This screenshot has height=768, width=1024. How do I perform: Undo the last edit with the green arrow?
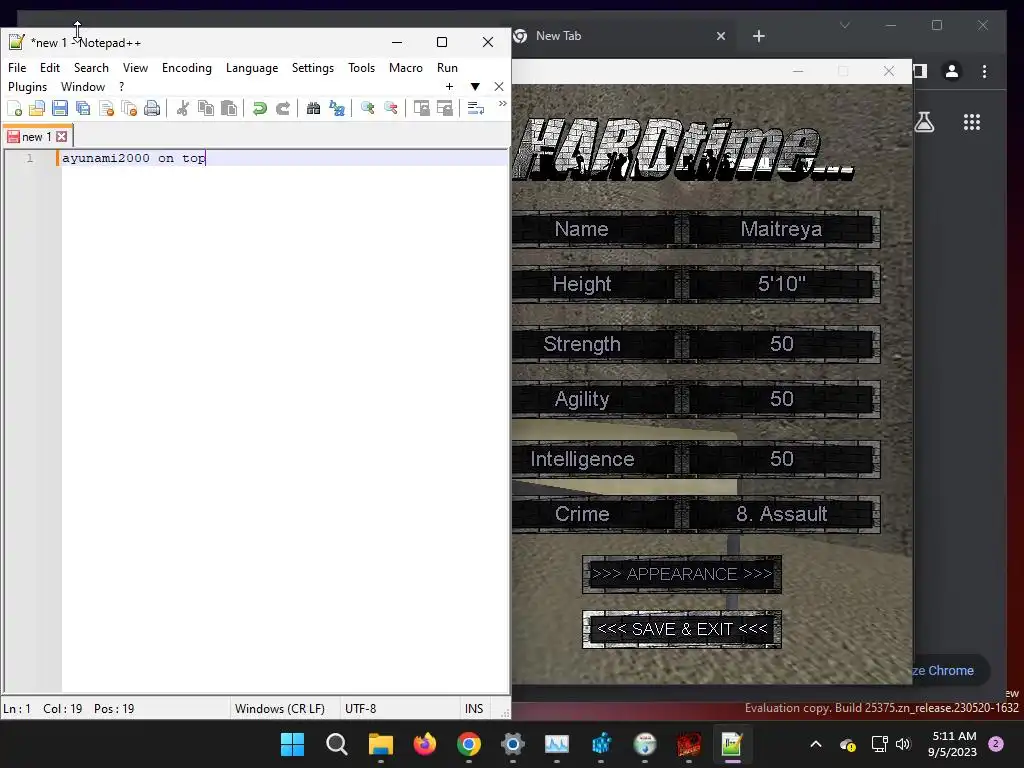260,108
